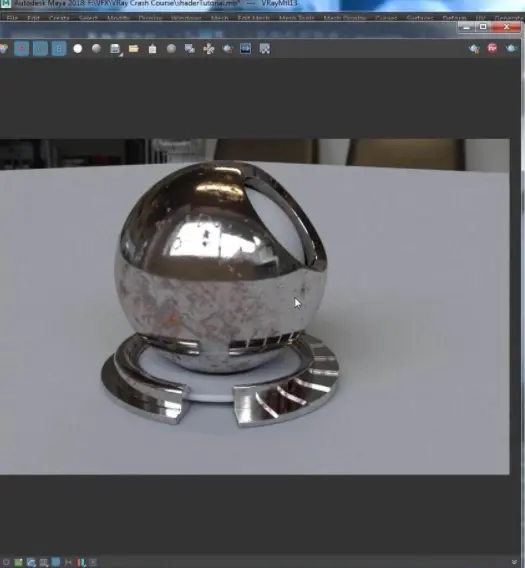525x568 pixels.
Task: Load an image using the folder icon
Action: click(x=134, y=49)
